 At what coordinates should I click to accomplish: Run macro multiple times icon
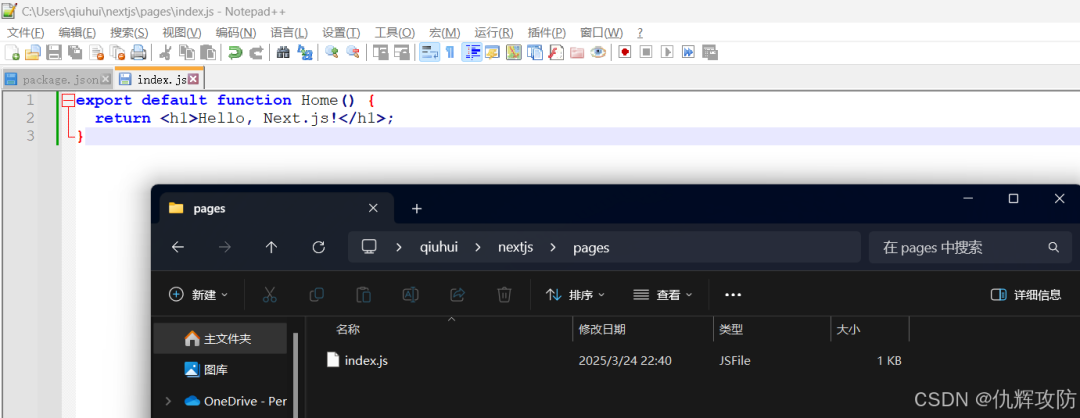tap(688, 52)
